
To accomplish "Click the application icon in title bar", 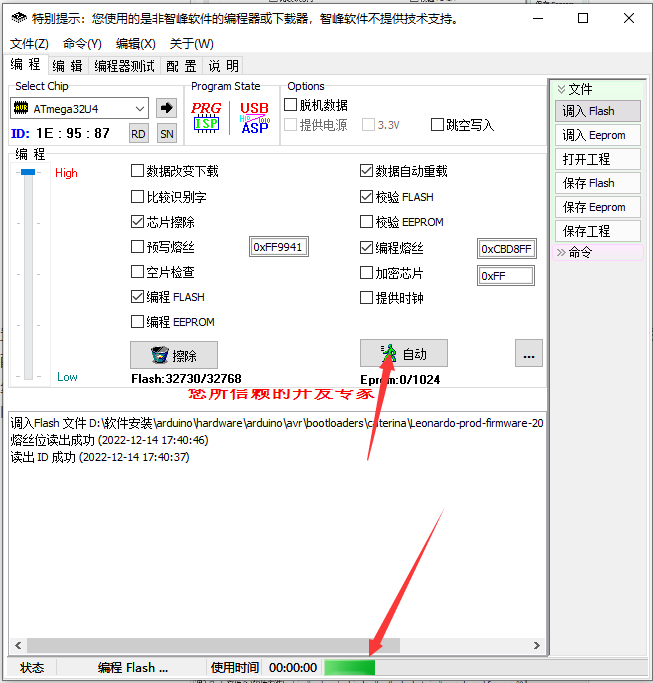I will pyautogui.click(x=19, y=18).
